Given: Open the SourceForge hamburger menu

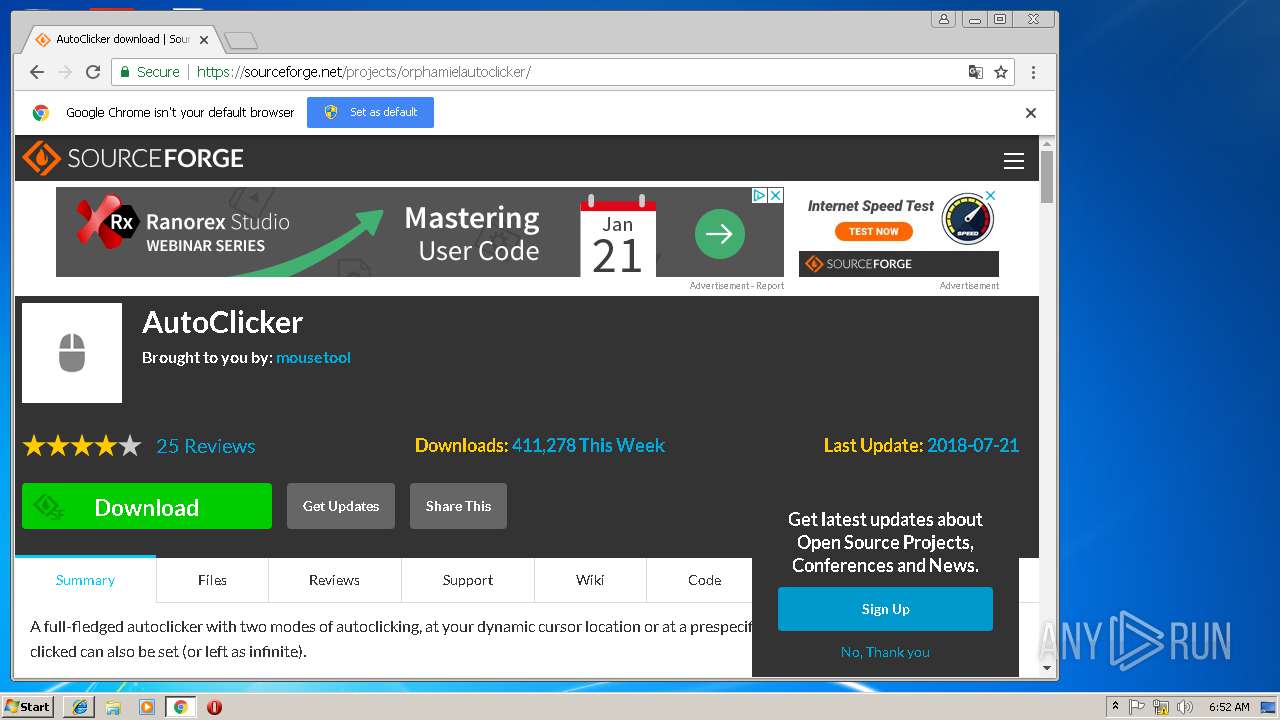Looking at the screenshot, I should (1014, 161).
